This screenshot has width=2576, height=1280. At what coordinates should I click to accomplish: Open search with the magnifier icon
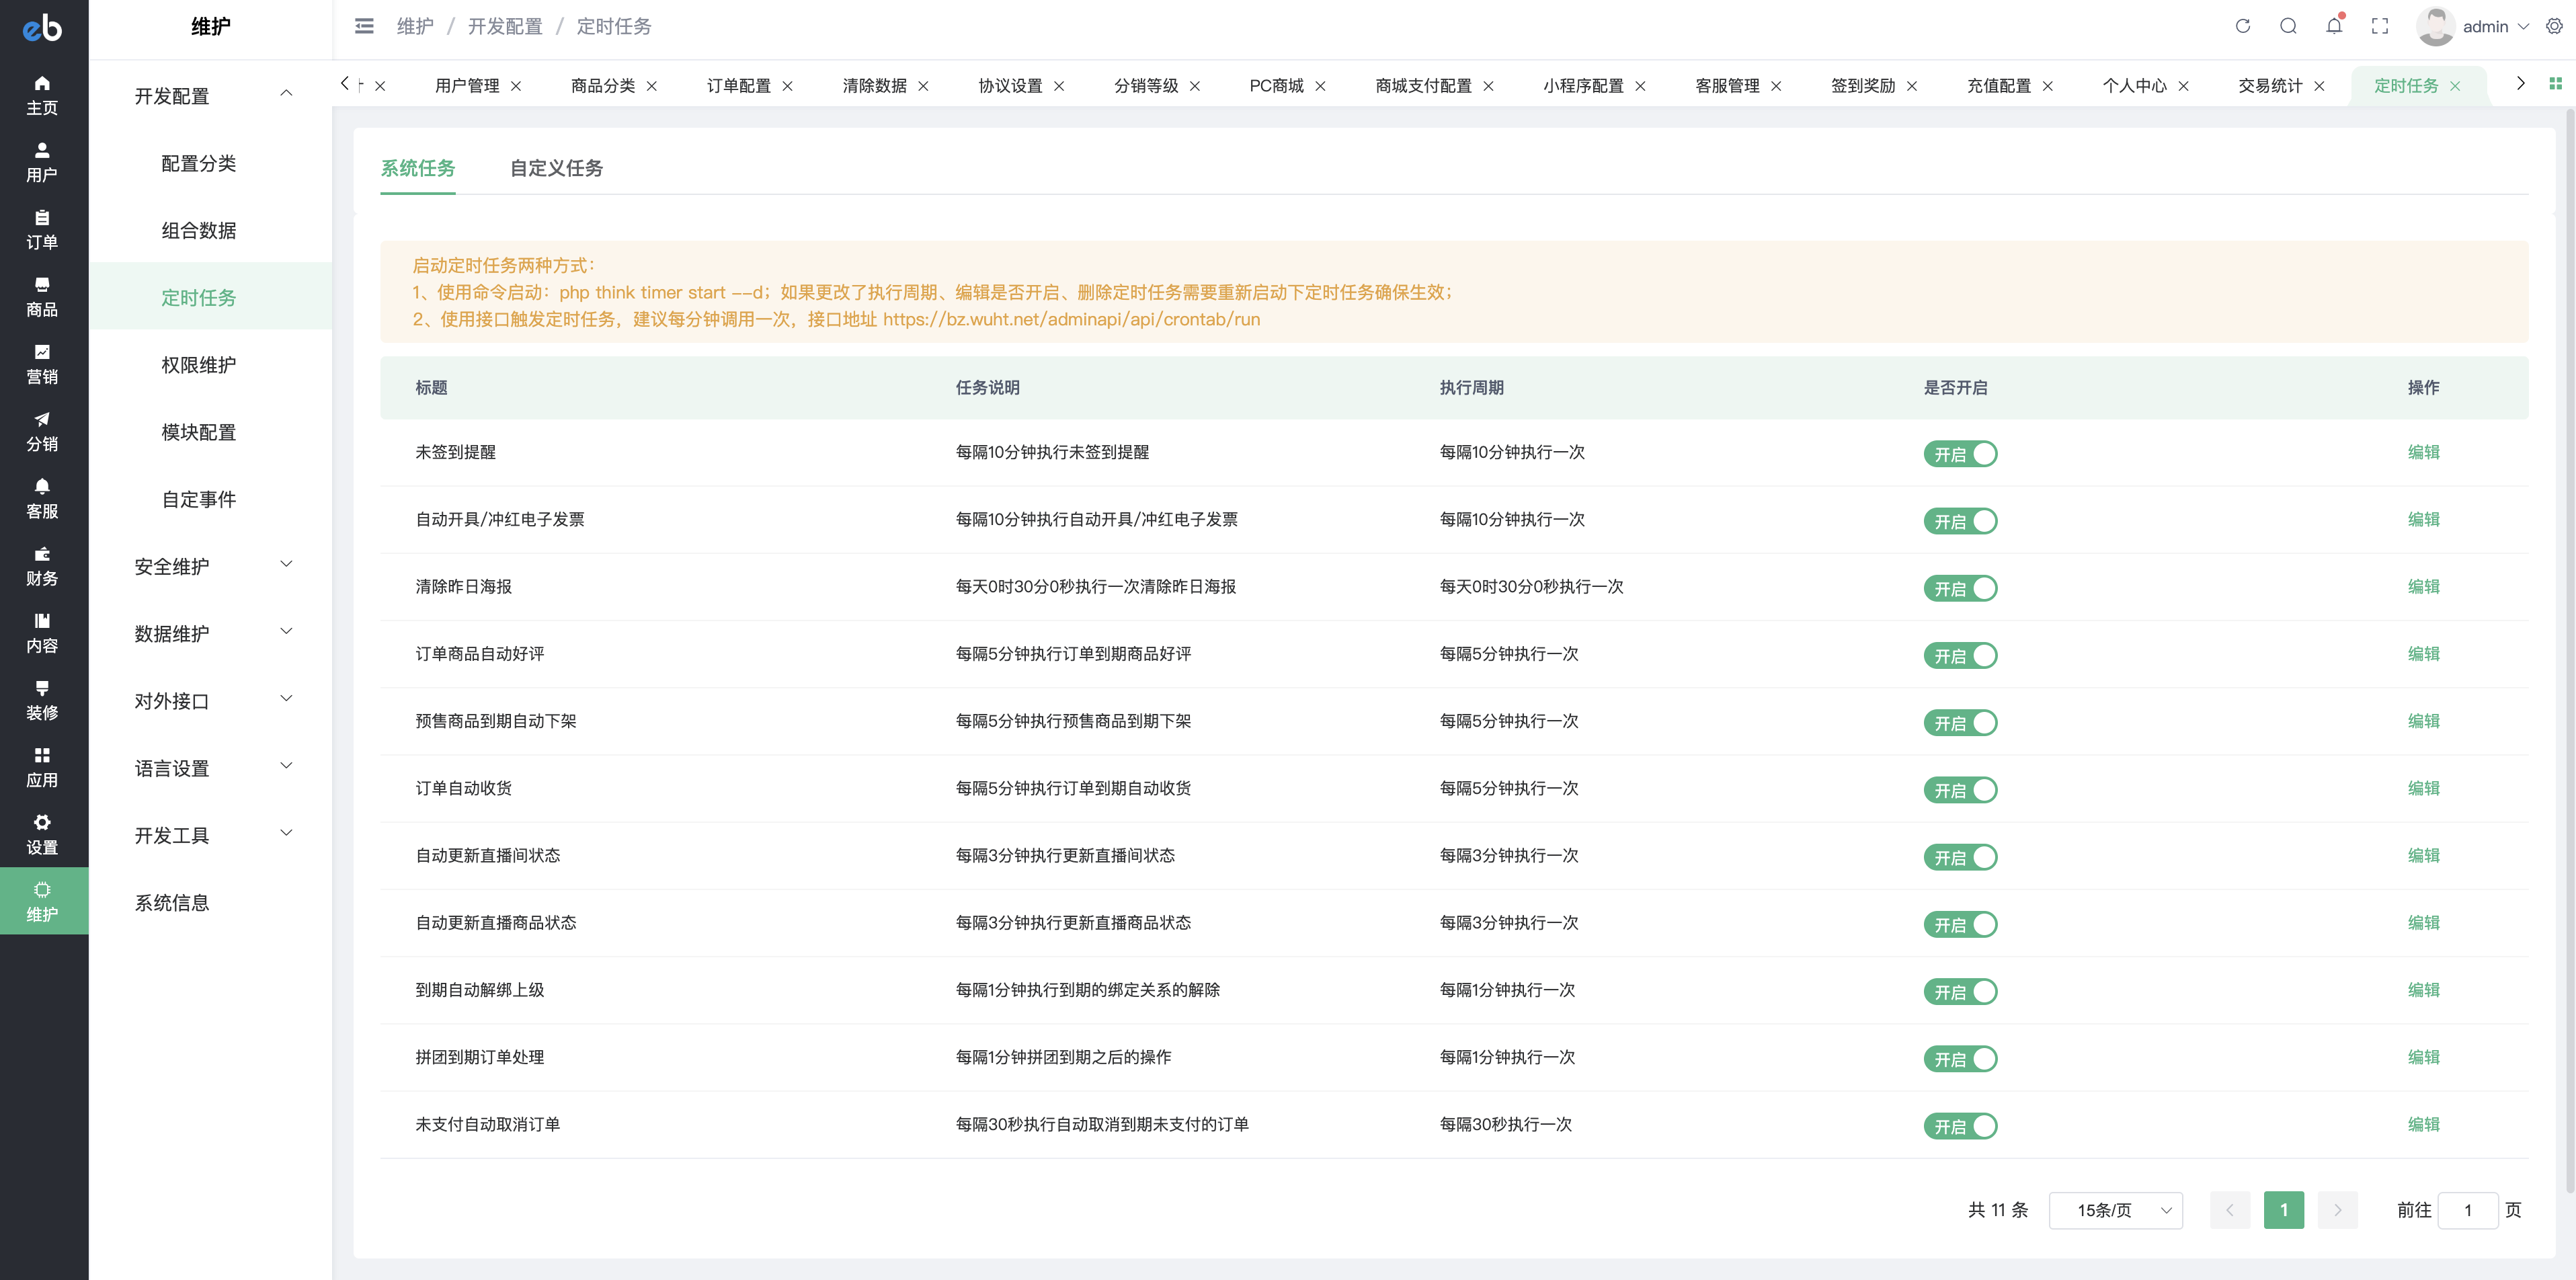2288,26
